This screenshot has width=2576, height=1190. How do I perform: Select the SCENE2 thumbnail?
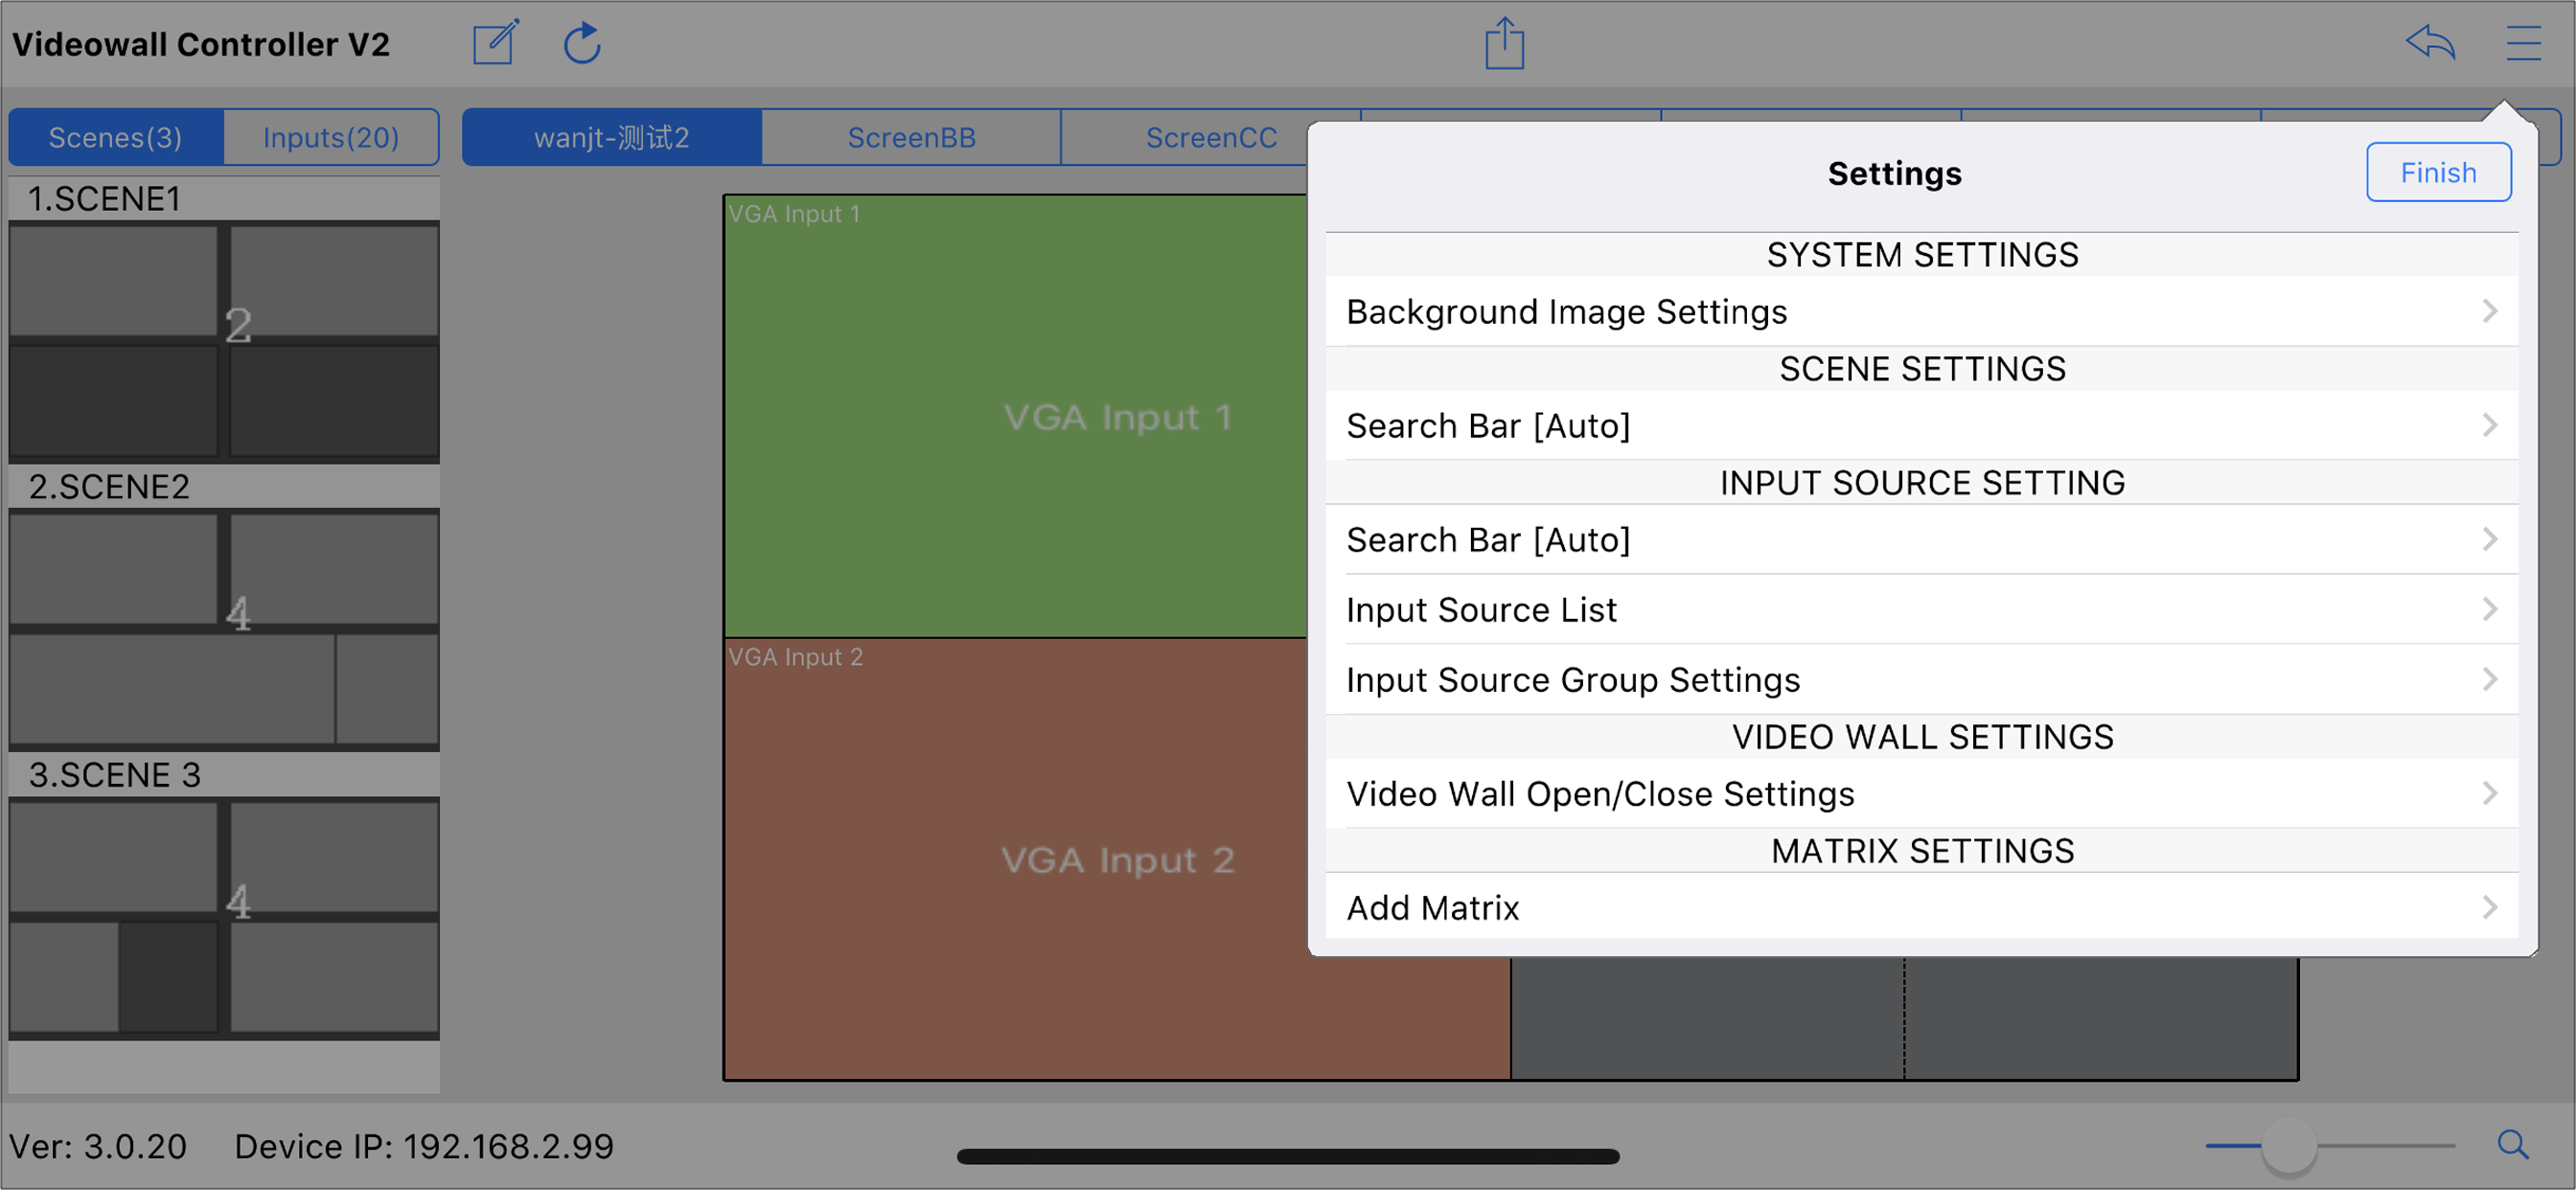pos(224,629)
